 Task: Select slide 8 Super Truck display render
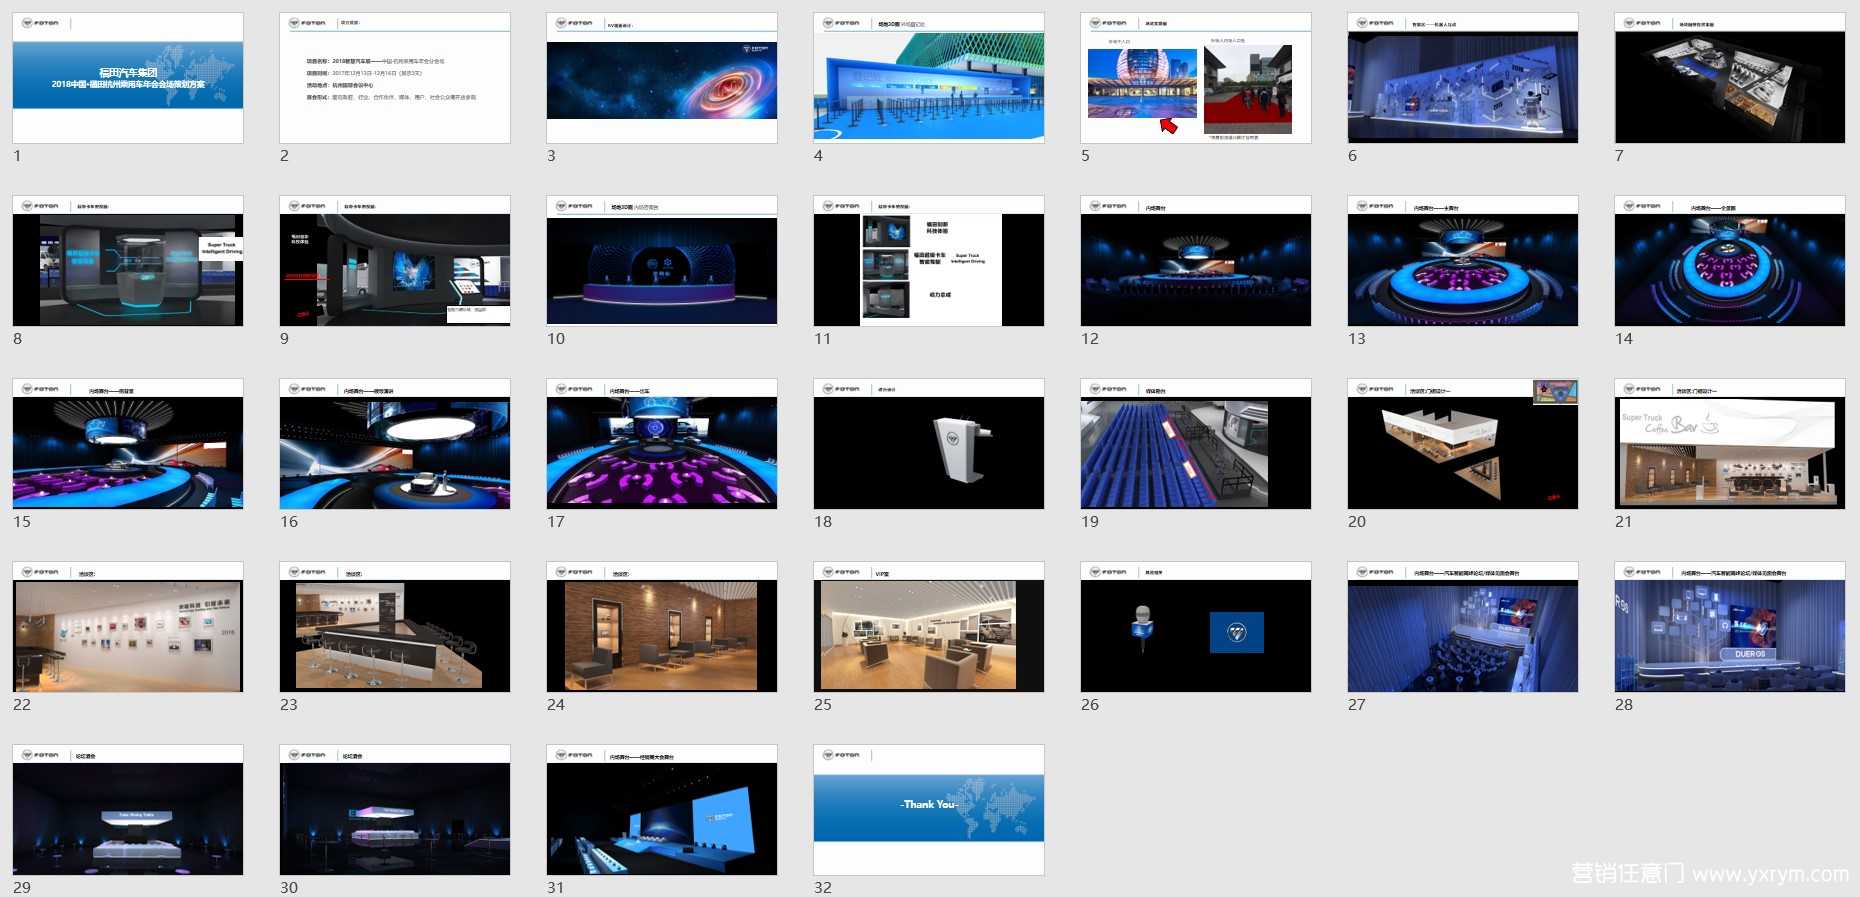128,261
